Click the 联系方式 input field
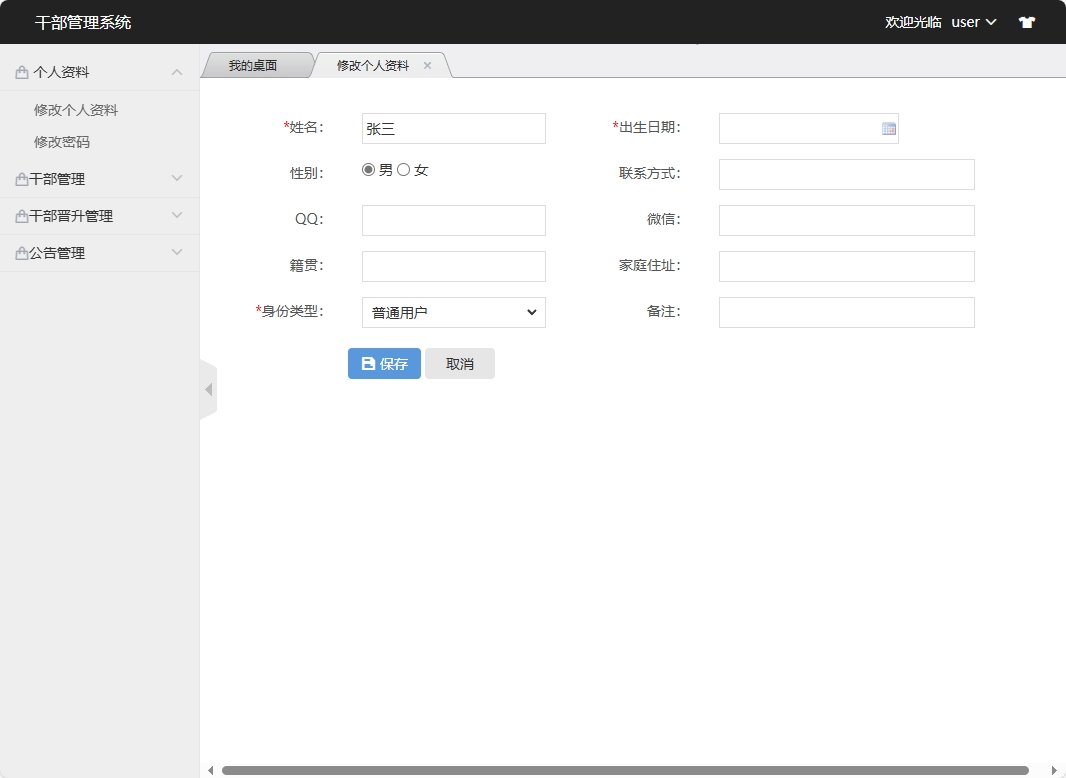 click(846, 174)
